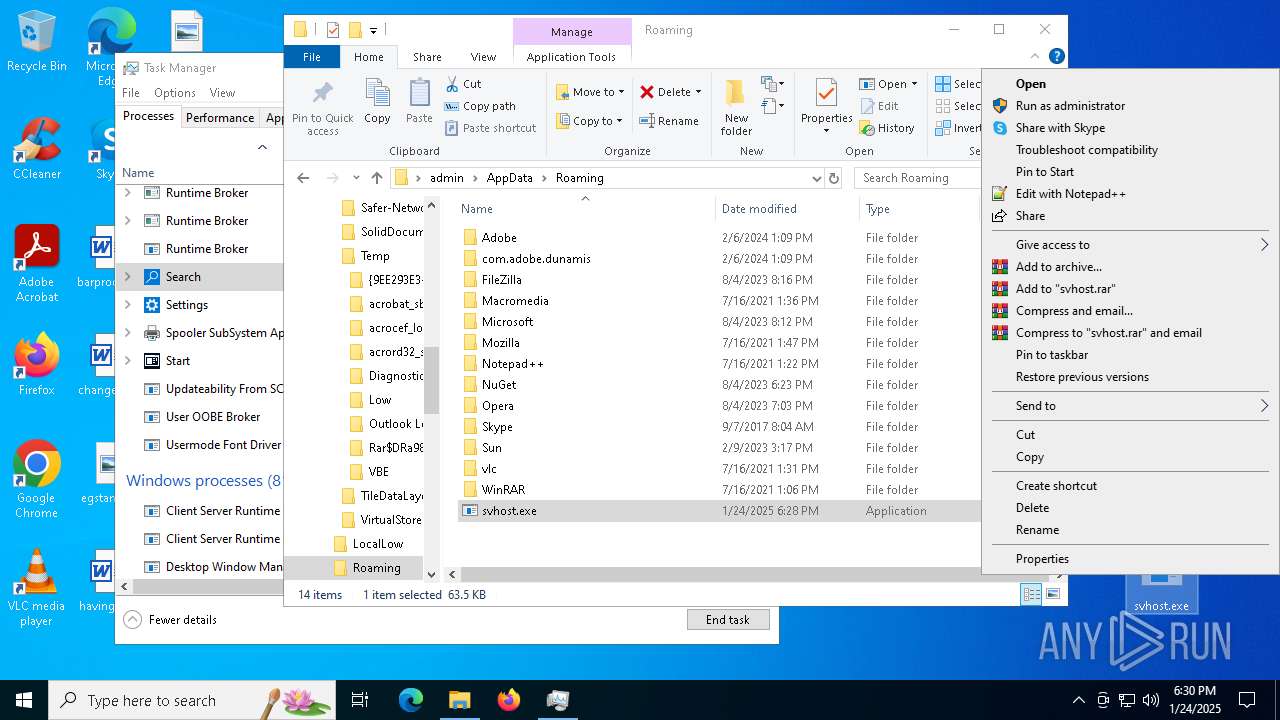
Task: Switch to large icons view icon
Action: click(1052, 594)
